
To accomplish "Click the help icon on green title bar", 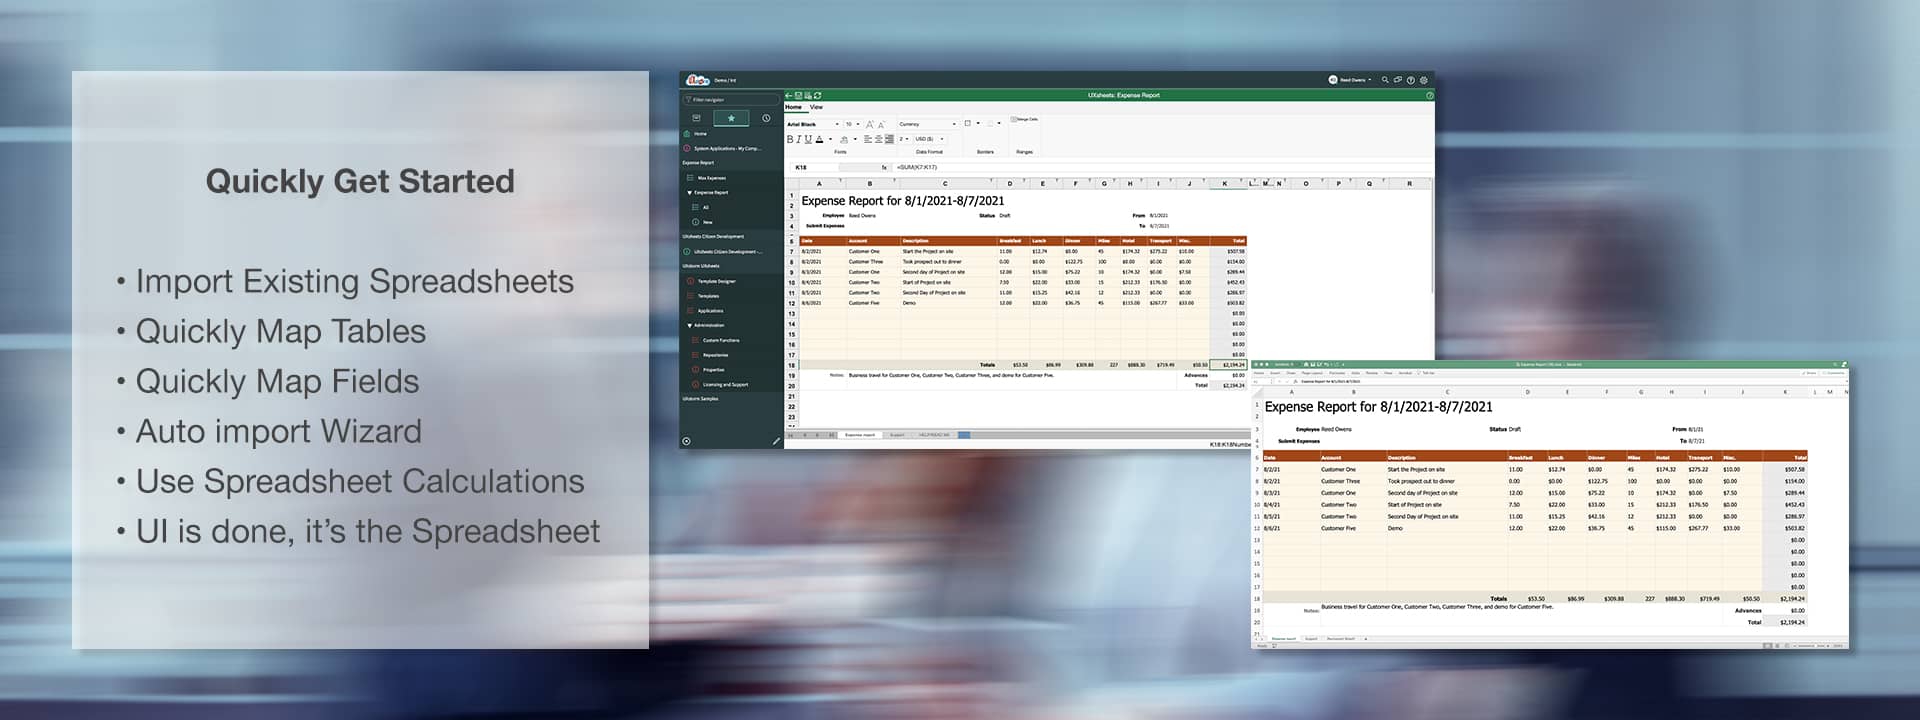I will 1429,95.
